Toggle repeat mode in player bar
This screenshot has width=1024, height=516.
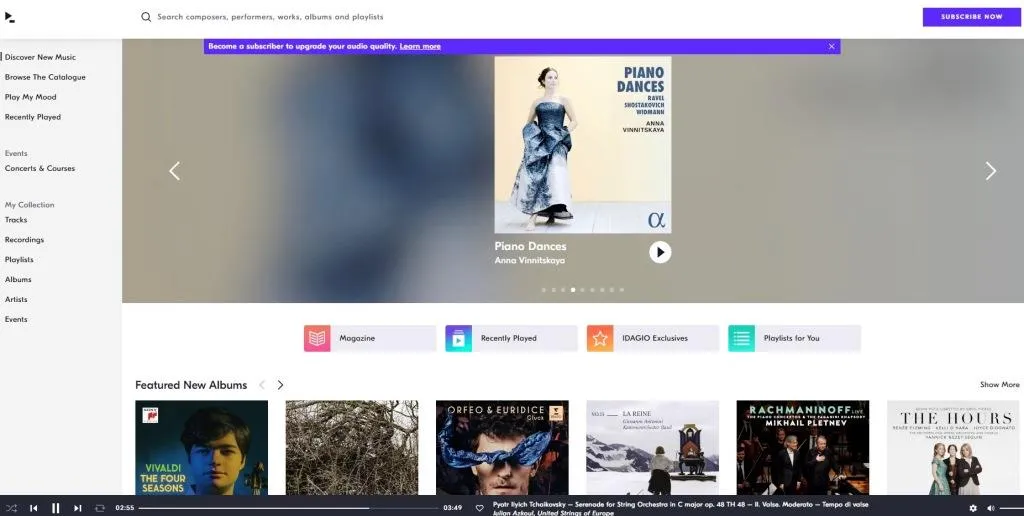(99, 508)
